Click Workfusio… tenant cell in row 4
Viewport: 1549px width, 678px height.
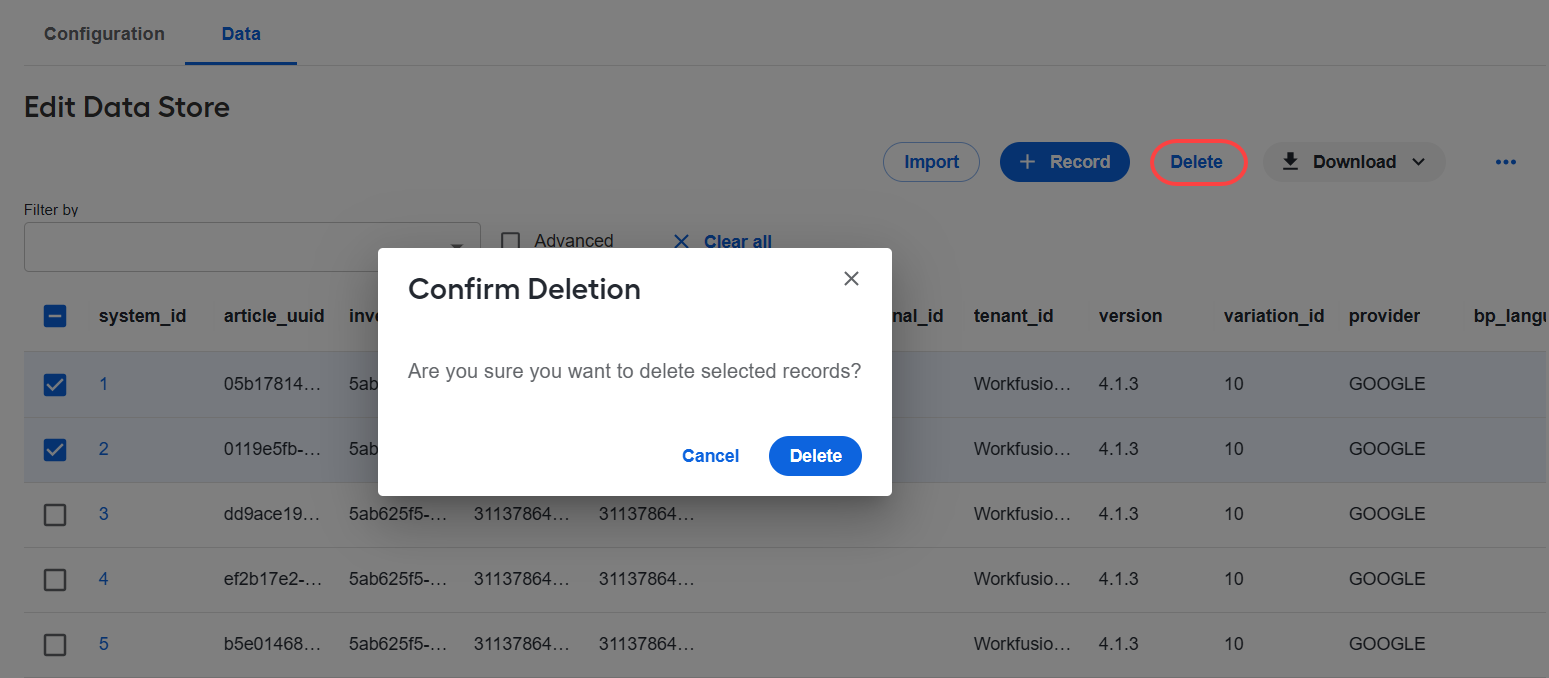[1022, 579]
